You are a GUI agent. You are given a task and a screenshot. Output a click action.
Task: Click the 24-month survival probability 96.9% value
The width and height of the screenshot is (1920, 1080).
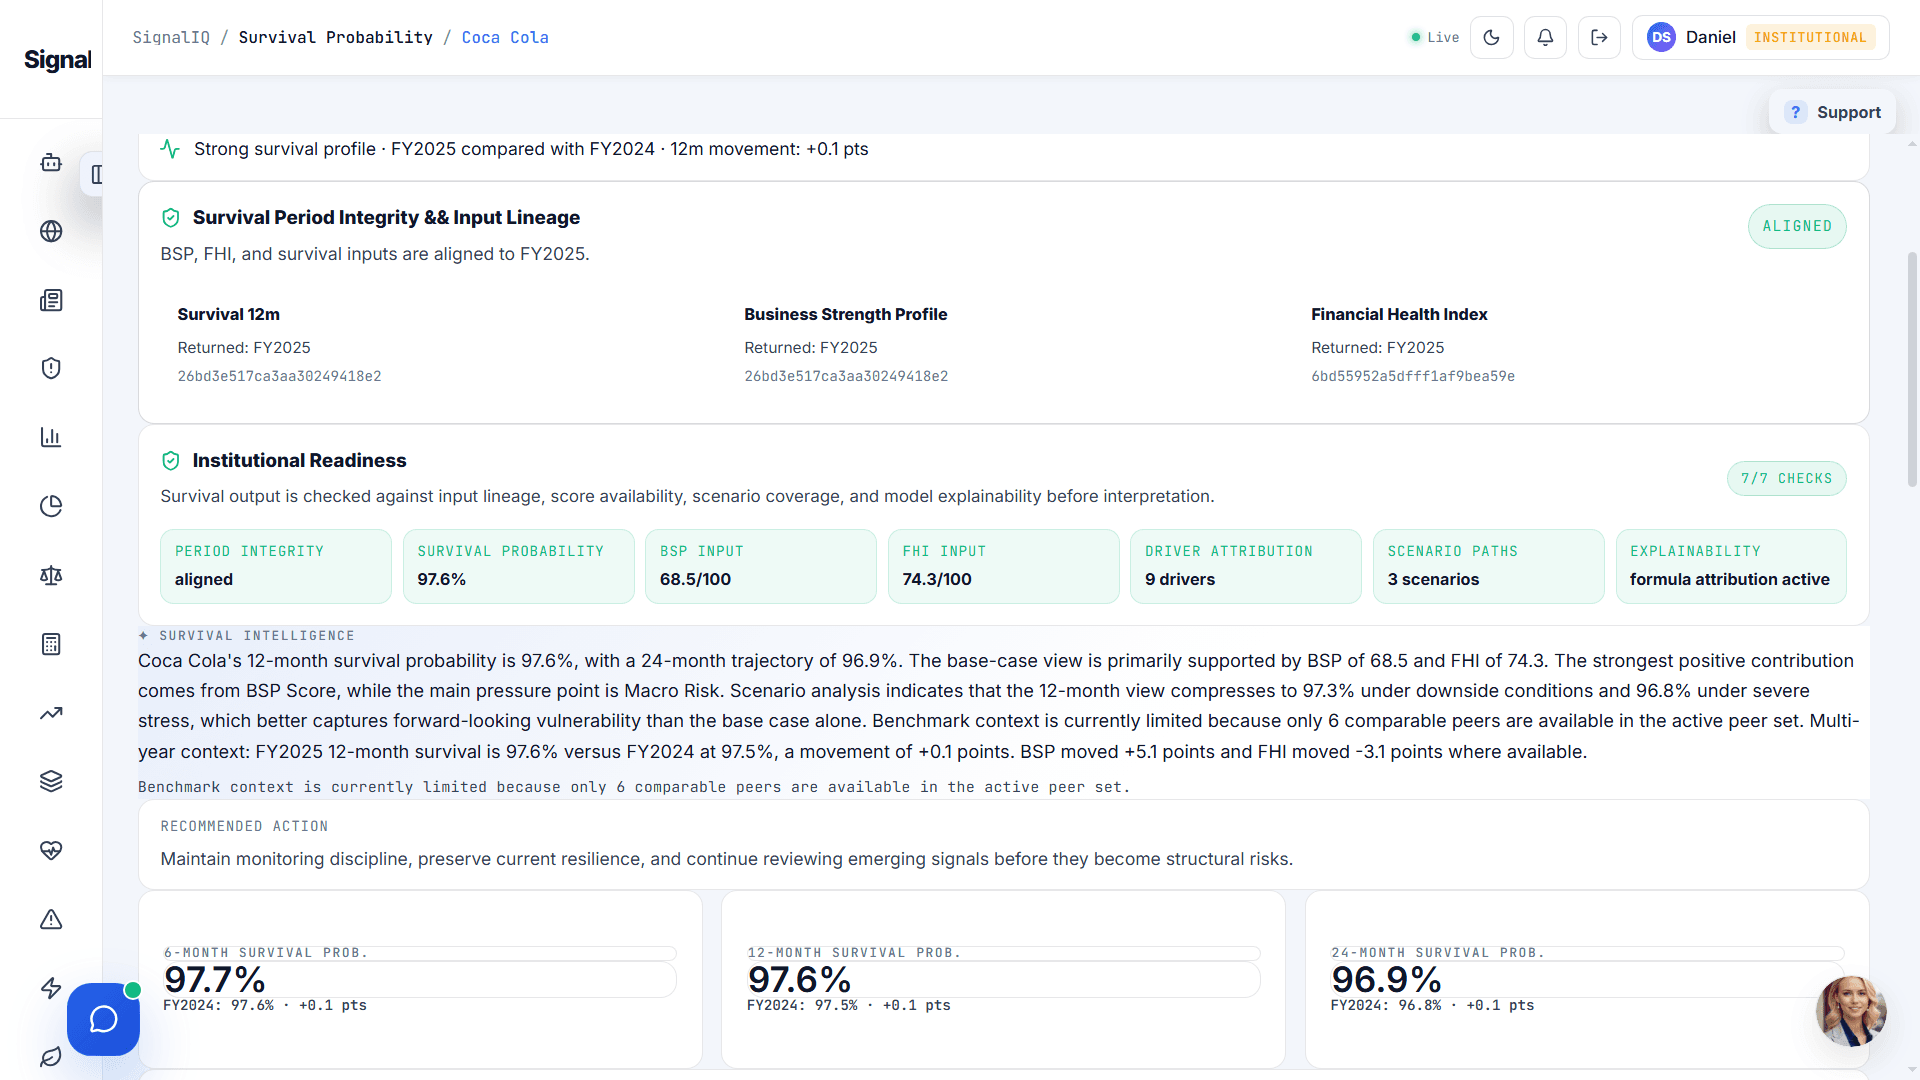1386,979
